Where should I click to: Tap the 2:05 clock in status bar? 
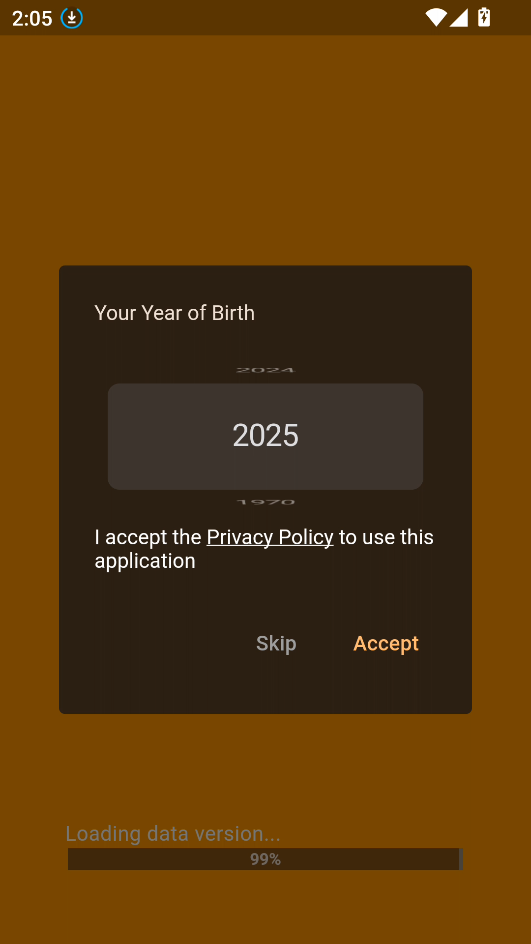coord(32,19)
